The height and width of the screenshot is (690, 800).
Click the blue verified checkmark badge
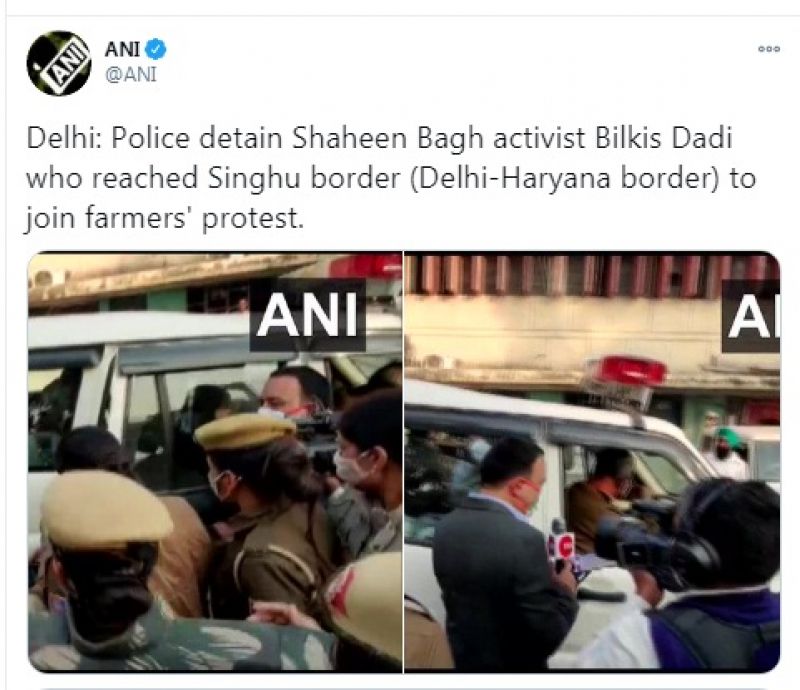coord(155,50)
